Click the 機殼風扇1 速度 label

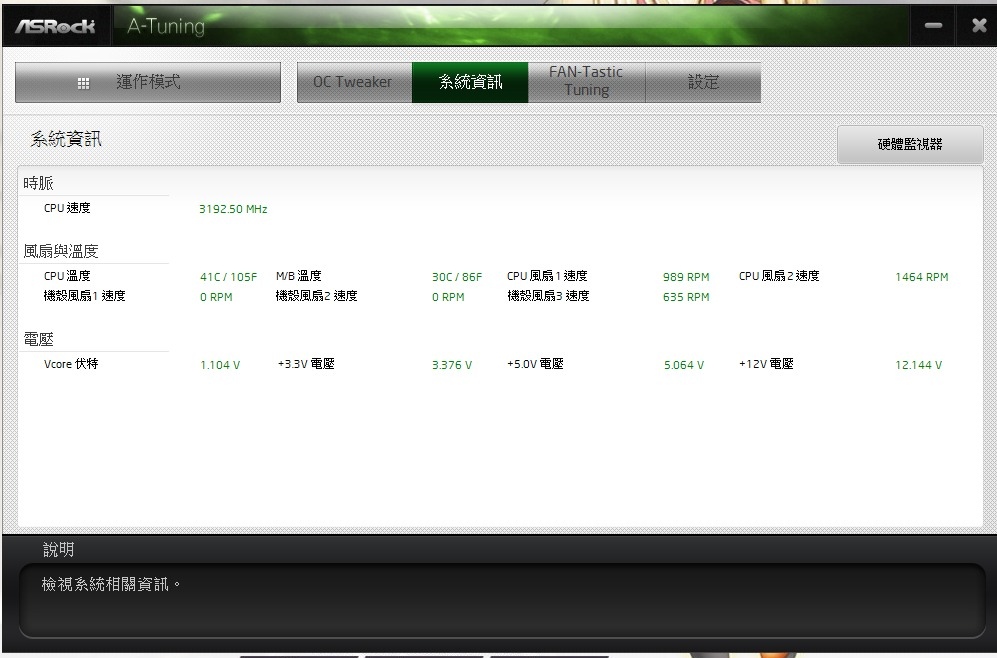click(x=84, y=296)
